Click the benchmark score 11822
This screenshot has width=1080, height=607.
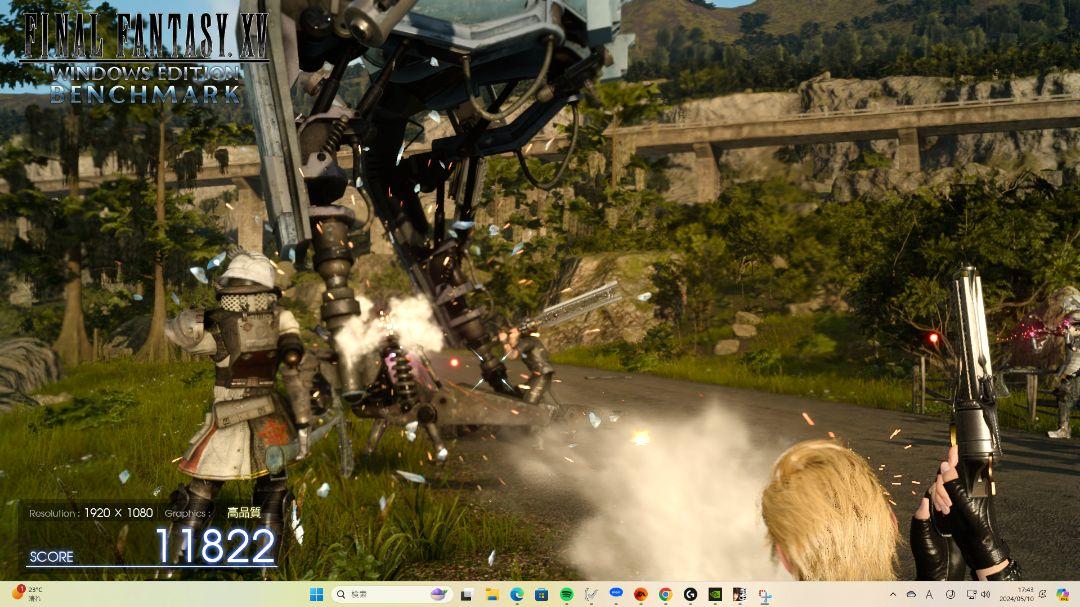coord(215,546)
